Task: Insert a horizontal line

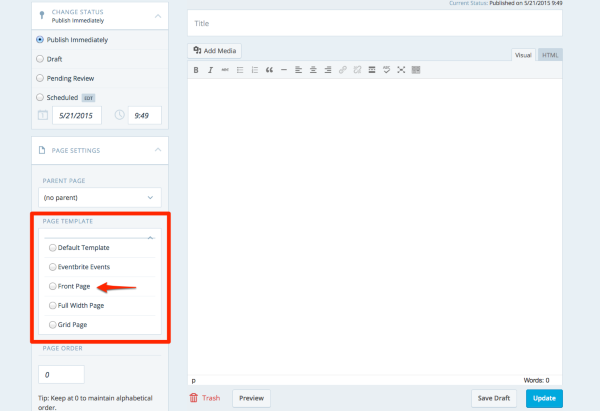Action: coord(284,70)
